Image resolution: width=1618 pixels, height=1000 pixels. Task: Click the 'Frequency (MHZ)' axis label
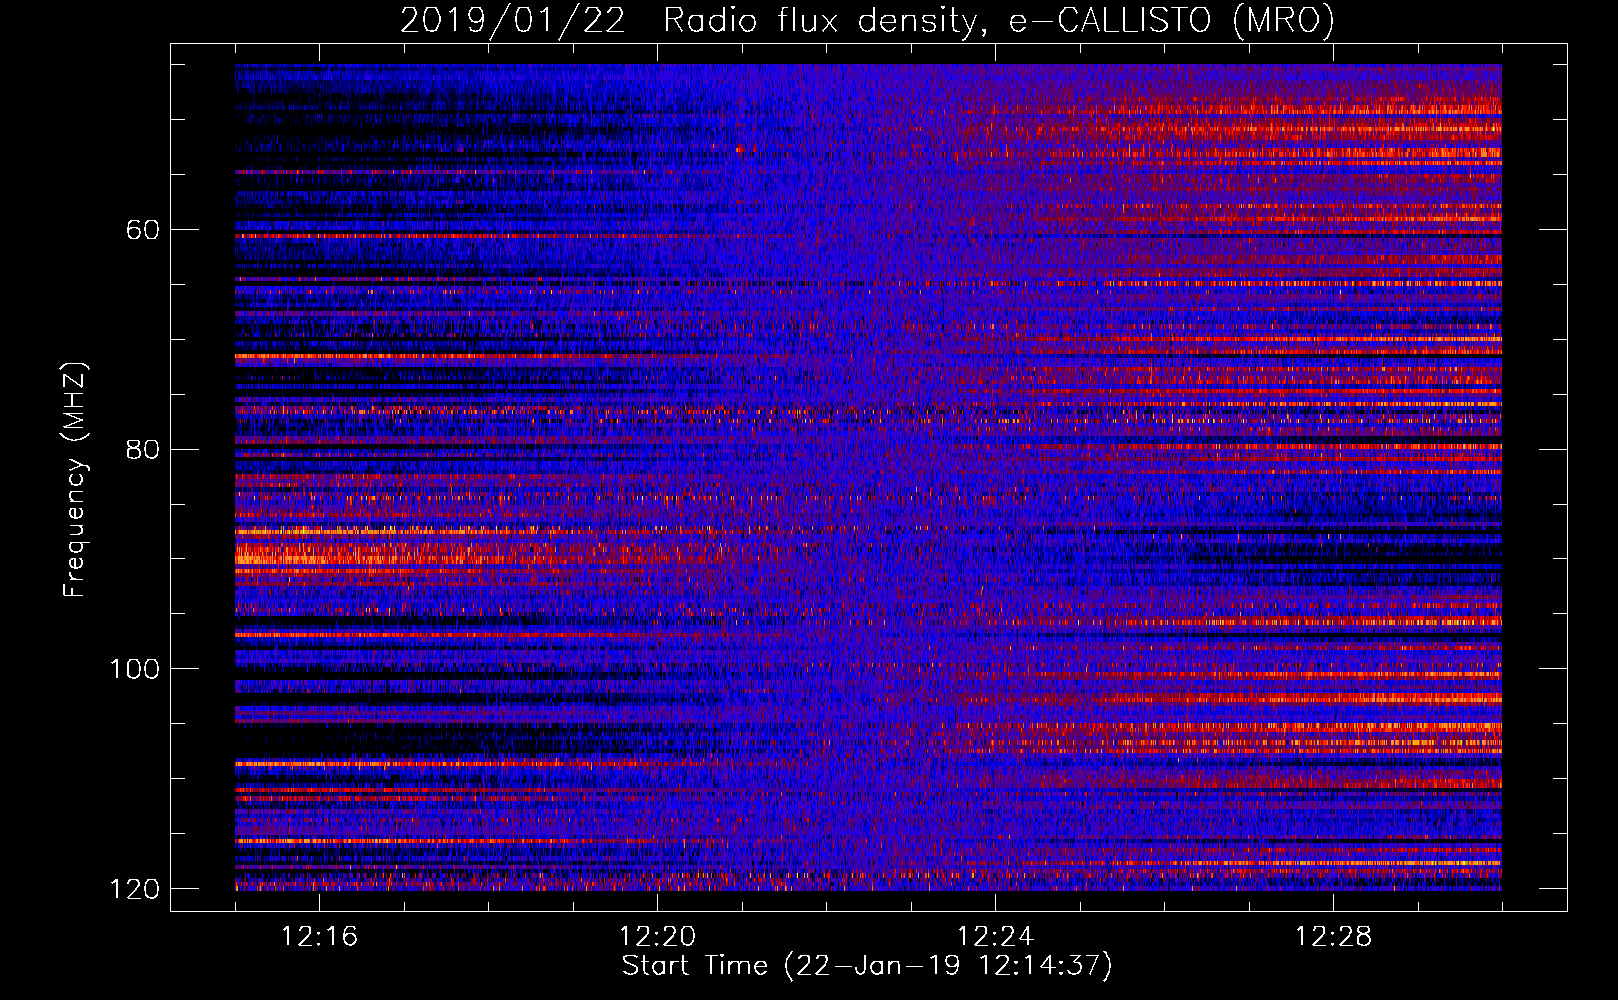click(x=75, y=480)
